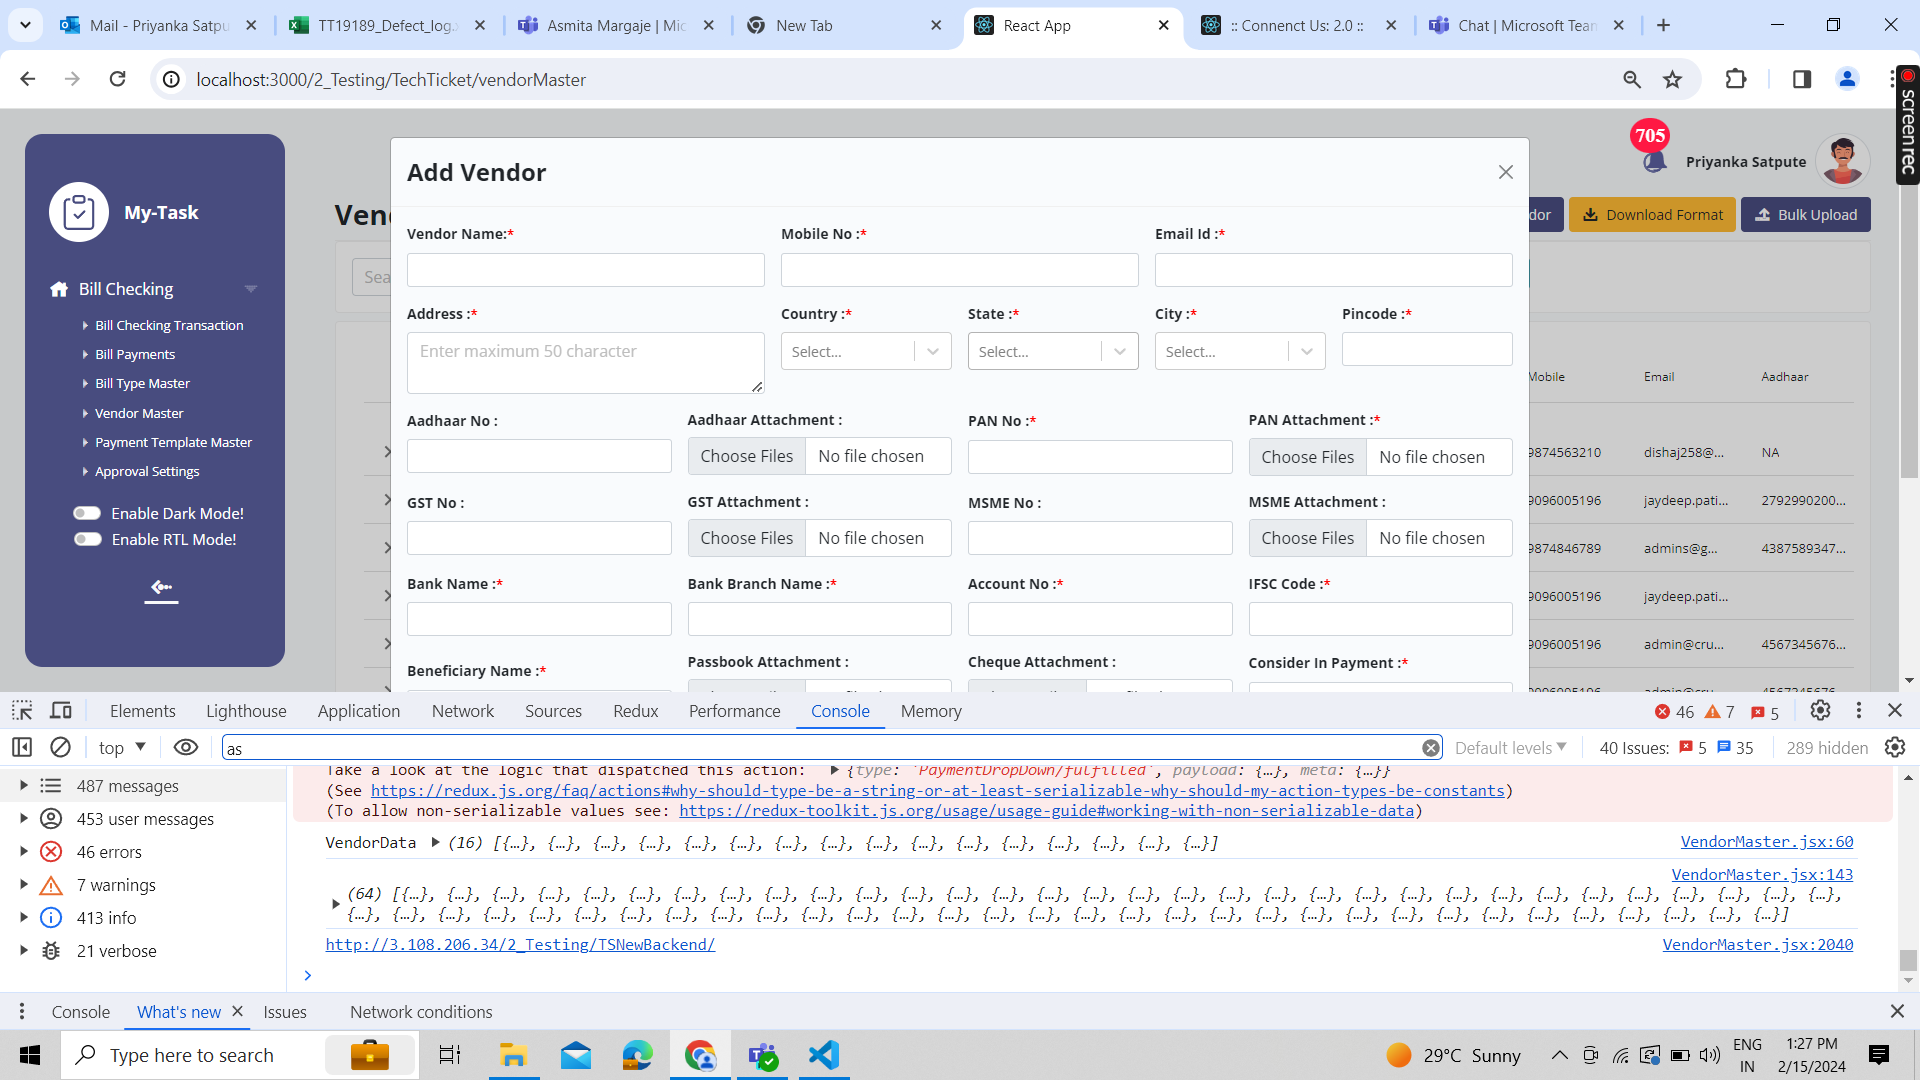
Task: Click the Download Format button
Action: (1652, 215)
